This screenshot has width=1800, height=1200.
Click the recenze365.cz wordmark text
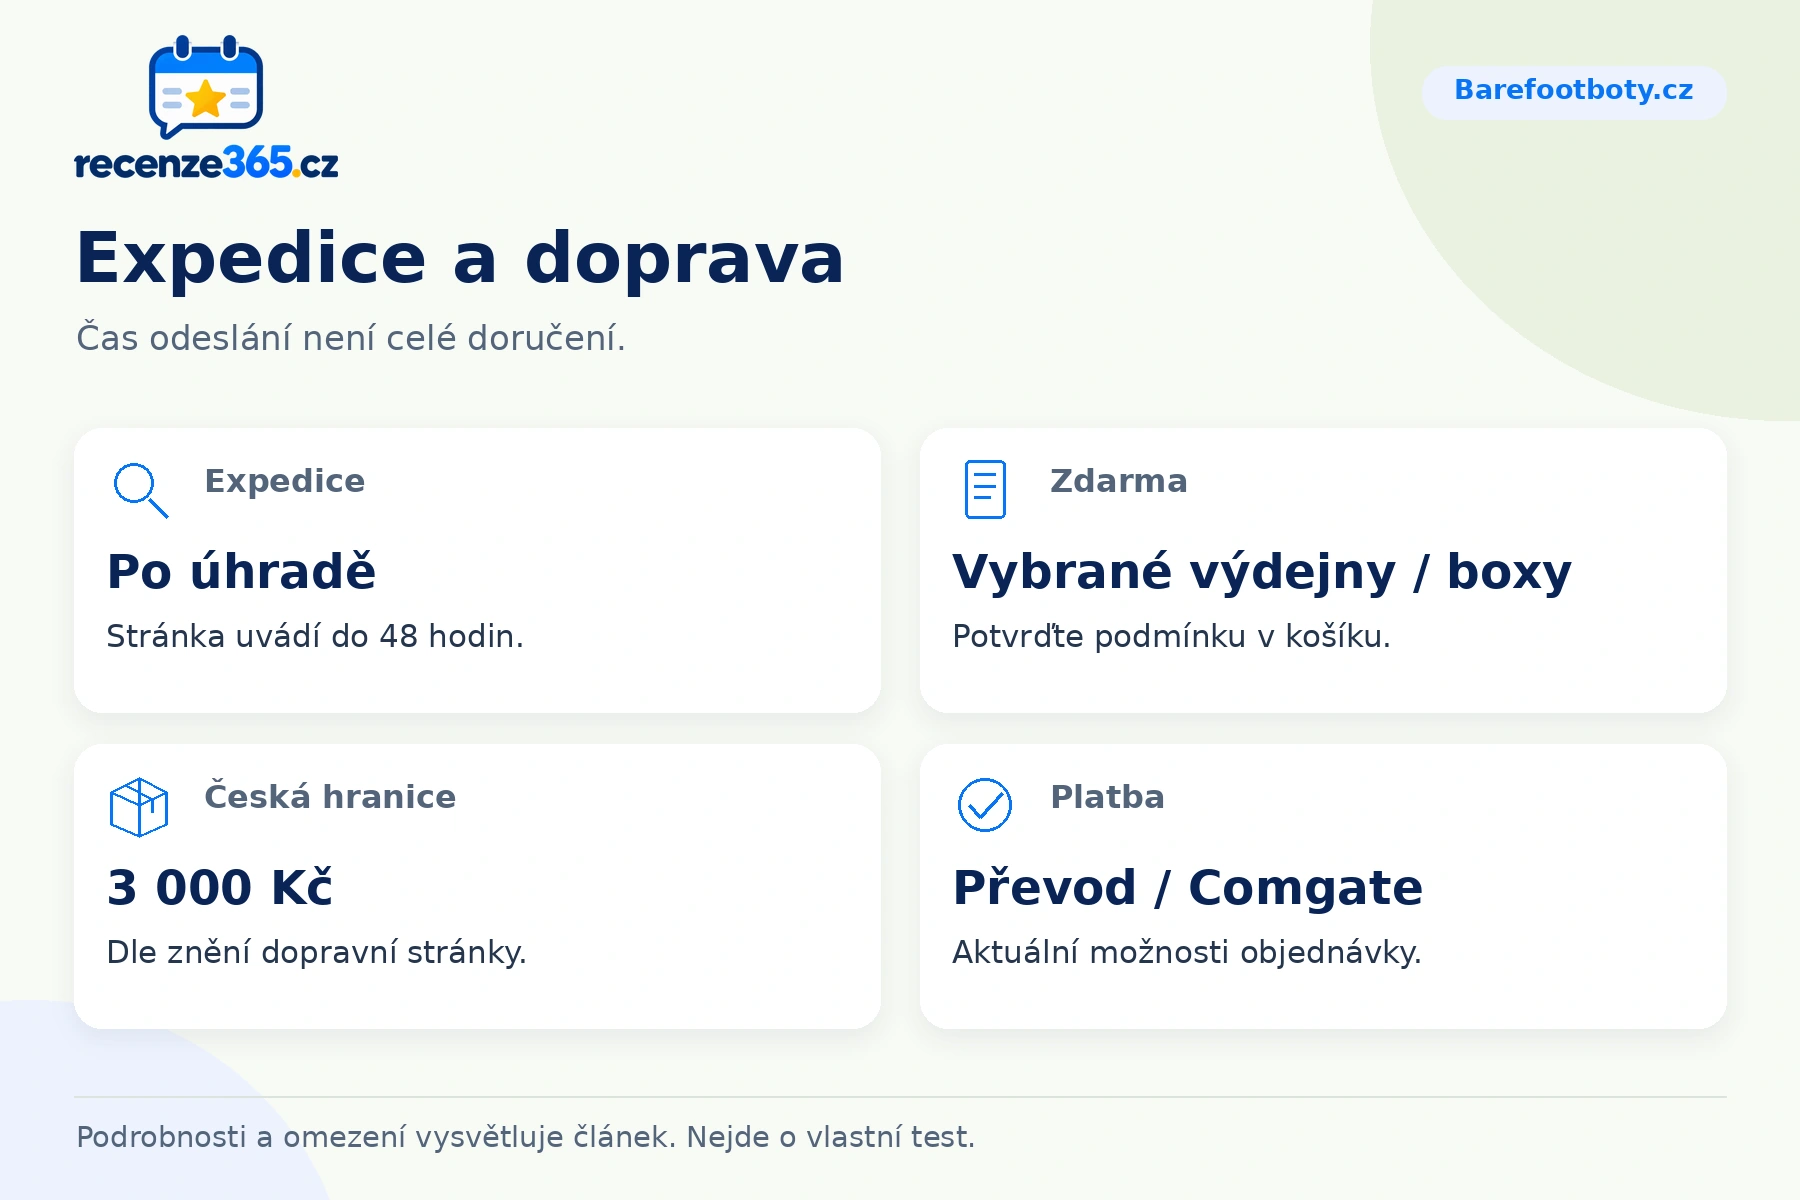pos(207,163)
